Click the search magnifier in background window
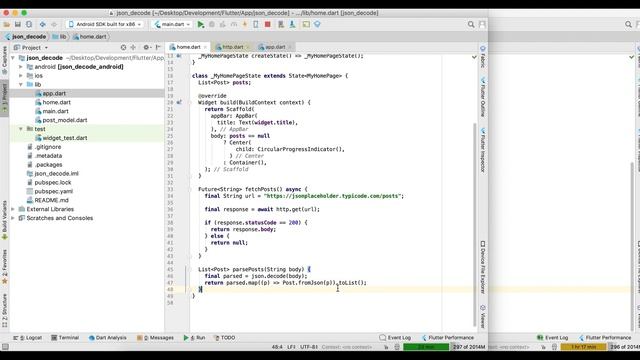 click(x=629, y=24)
